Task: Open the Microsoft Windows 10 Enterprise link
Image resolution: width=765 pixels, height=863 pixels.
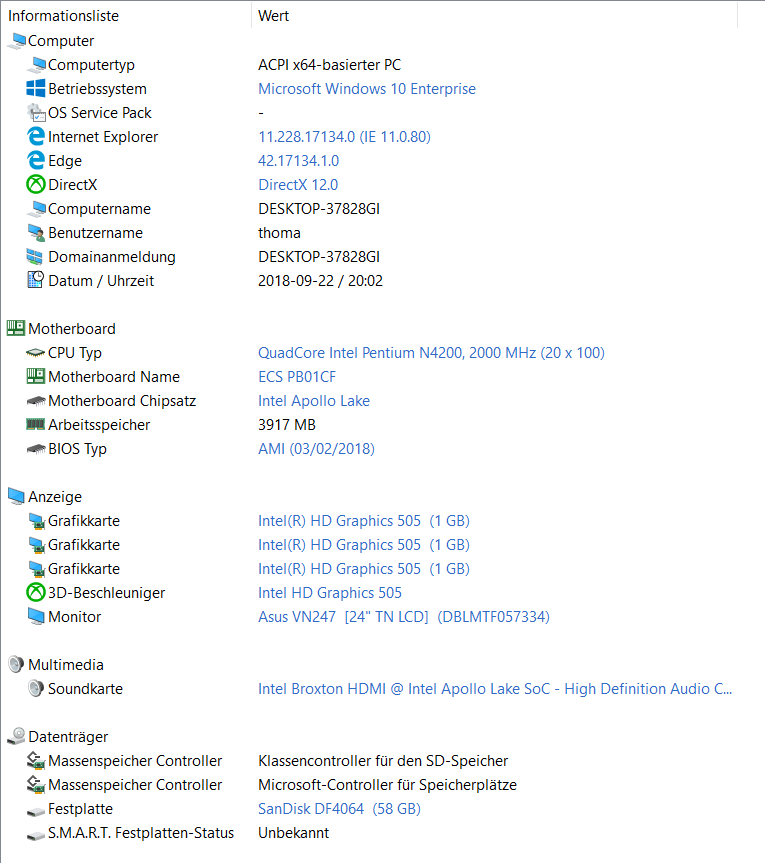Action: point(367,89)
